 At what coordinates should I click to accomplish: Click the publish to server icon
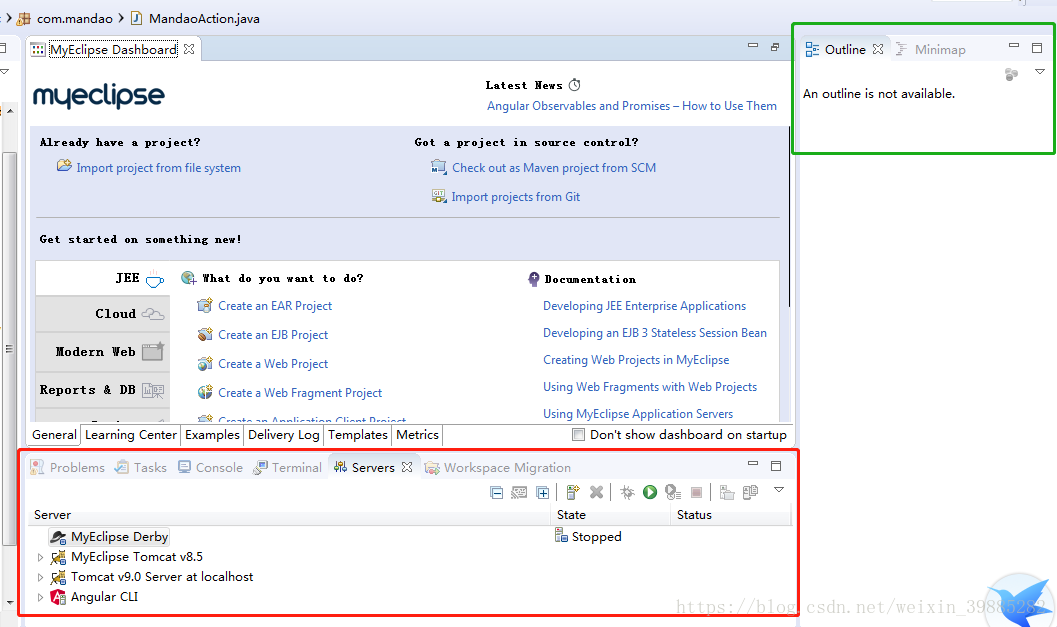[x=727, y=492]
